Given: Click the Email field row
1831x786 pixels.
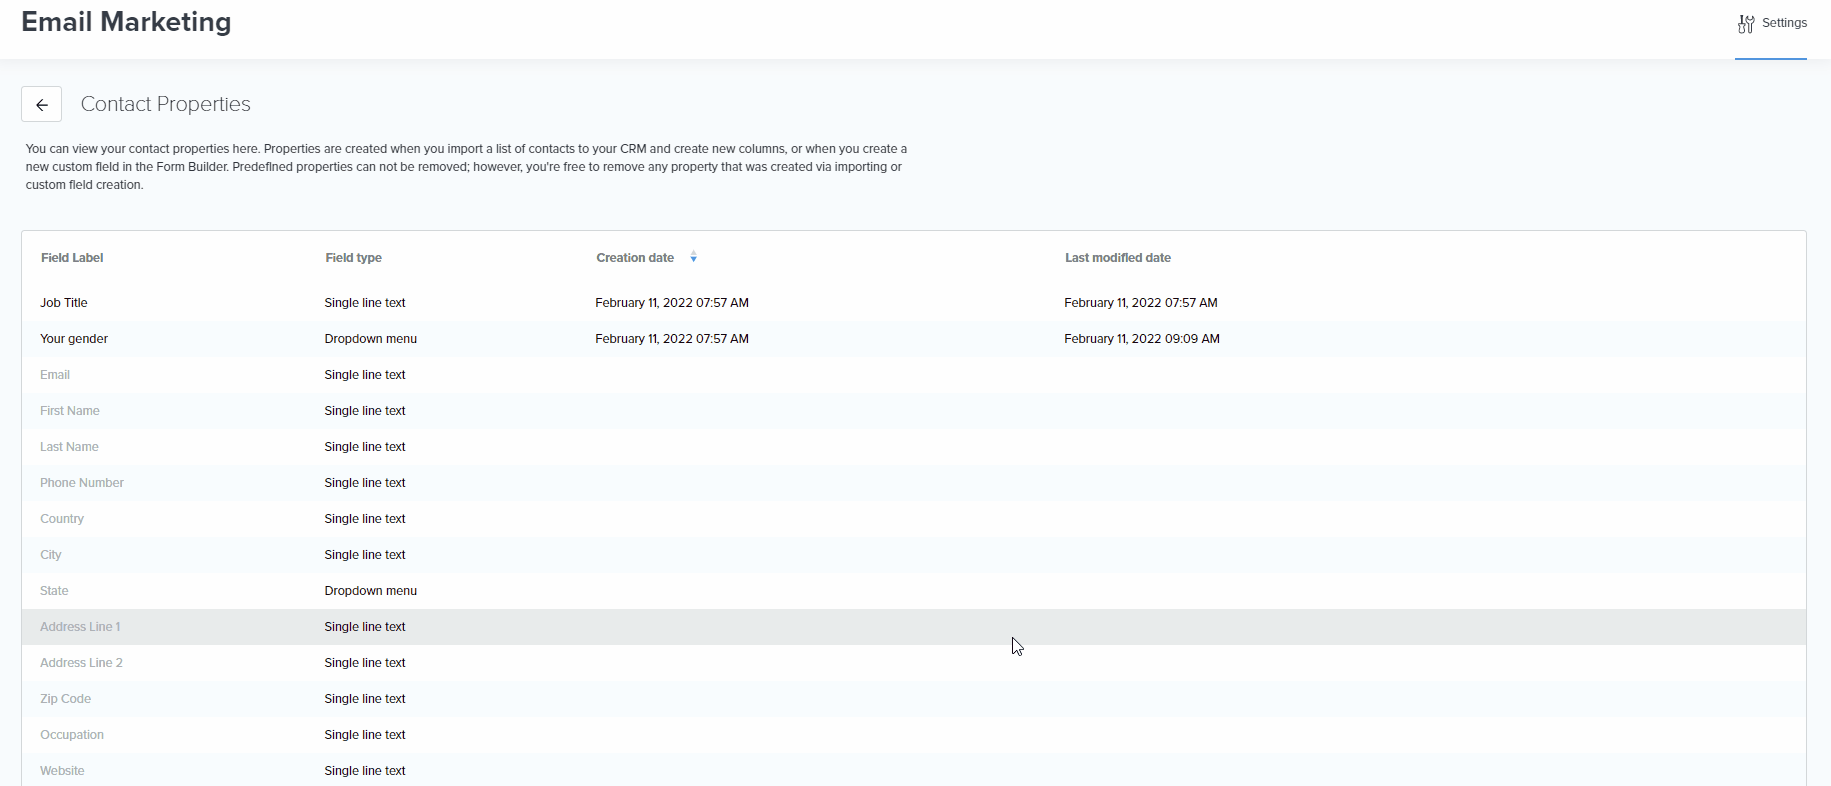Looking at the screenshot, I should tap(55, 375).
